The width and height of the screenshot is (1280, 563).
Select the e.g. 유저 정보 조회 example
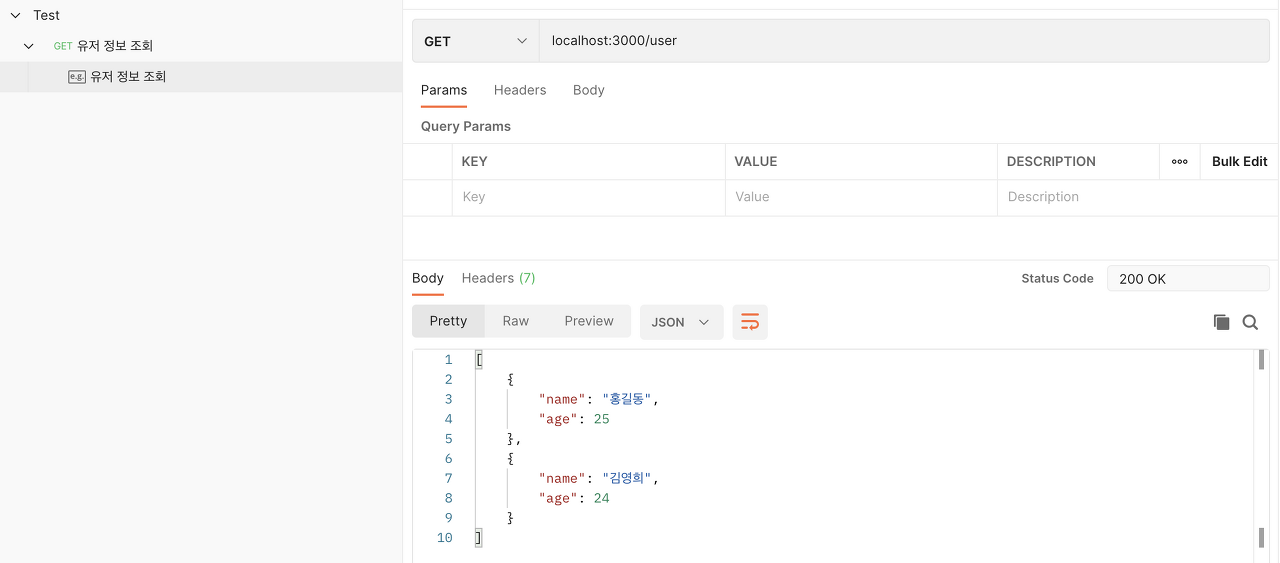pos(128,76)
